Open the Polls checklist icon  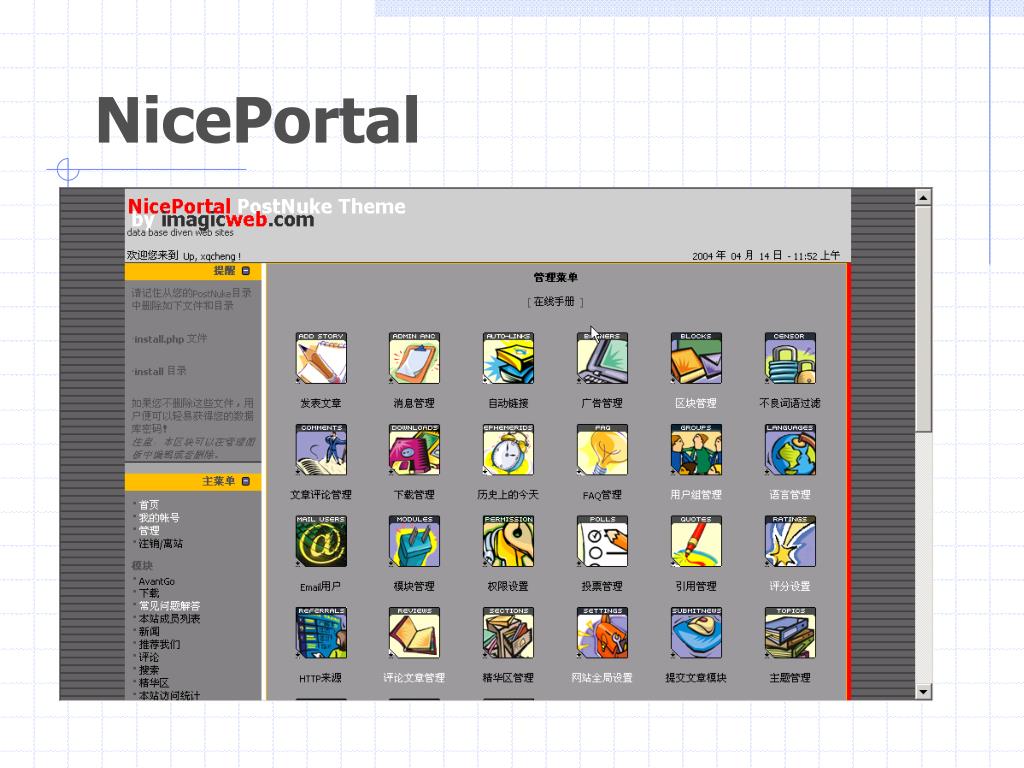pos(602,541)
